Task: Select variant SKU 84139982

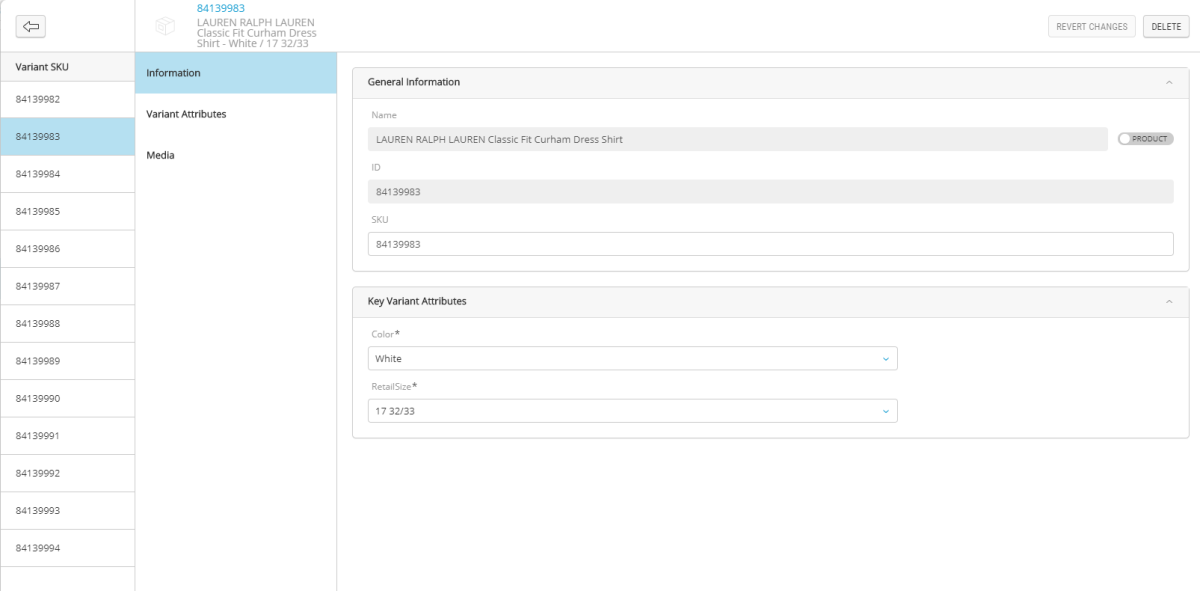Action: coord(38,99)
